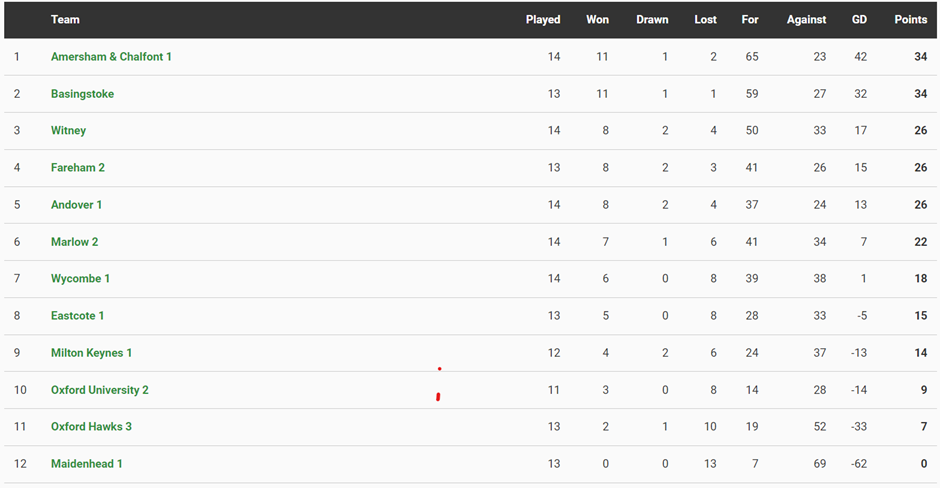Click the Lost column header
Screen dimensions: 940x488
click(705, 20)
